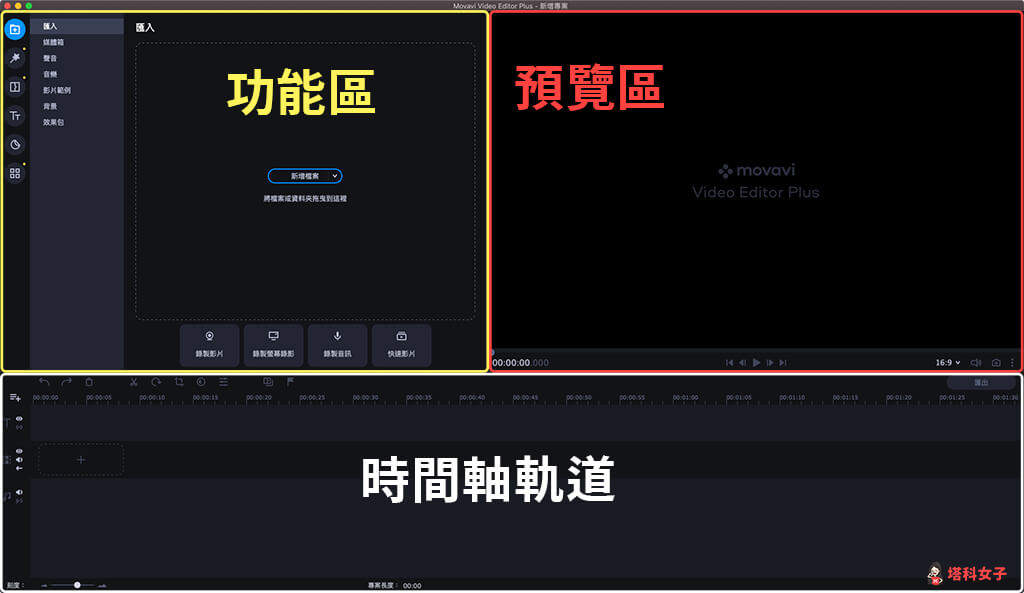Switch to the 媒體箱 category

click(x=52, y=42)
